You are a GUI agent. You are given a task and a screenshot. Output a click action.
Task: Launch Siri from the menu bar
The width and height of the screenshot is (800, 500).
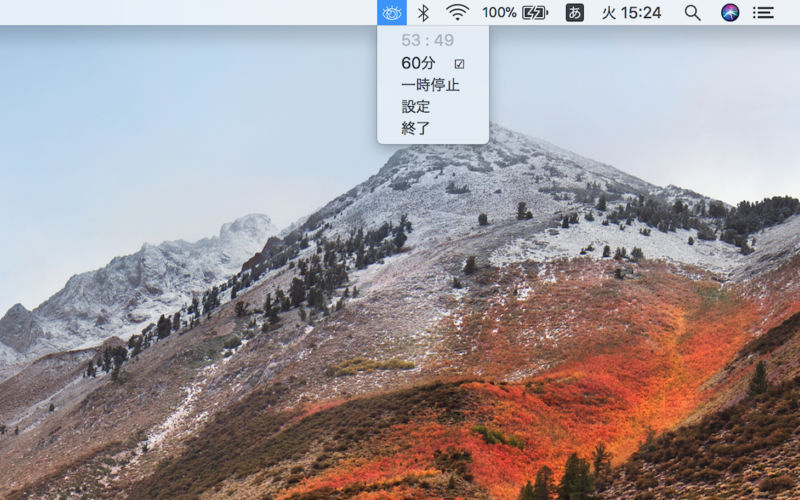730,13
